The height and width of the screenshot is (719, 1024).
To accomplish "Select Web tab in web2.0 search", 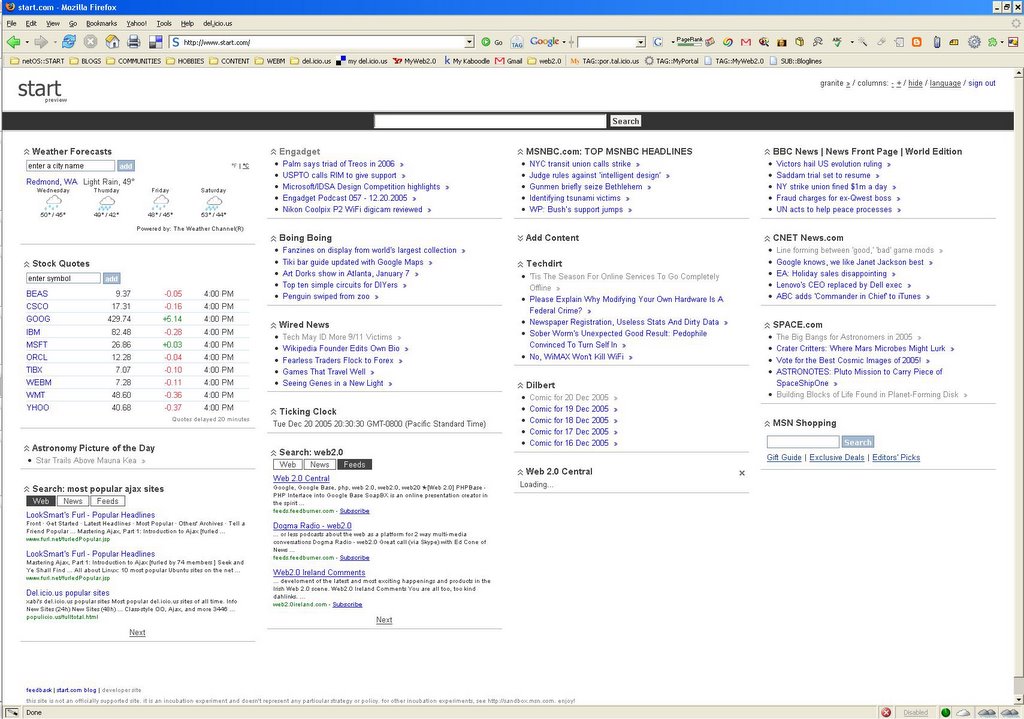I will tap(287, 464).
